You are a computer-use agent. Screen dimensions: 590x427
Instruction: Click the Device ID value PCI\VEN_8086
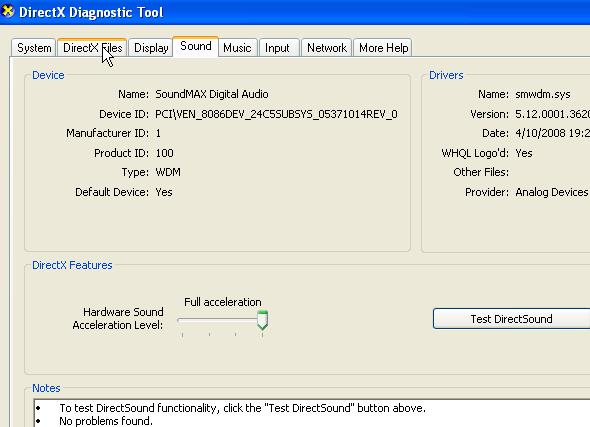pyautogui.click(x=276, y=114)
